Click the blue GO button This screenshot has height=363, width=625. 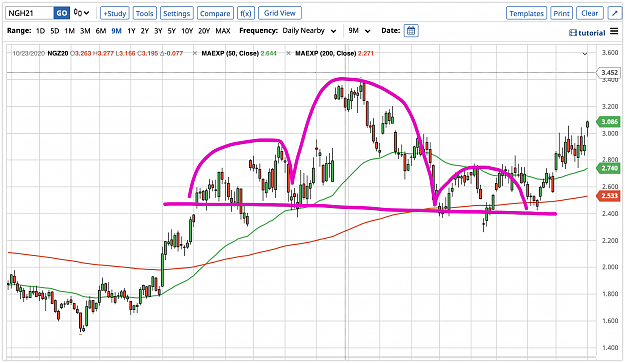pyautogui.click(x=62, y=13)
